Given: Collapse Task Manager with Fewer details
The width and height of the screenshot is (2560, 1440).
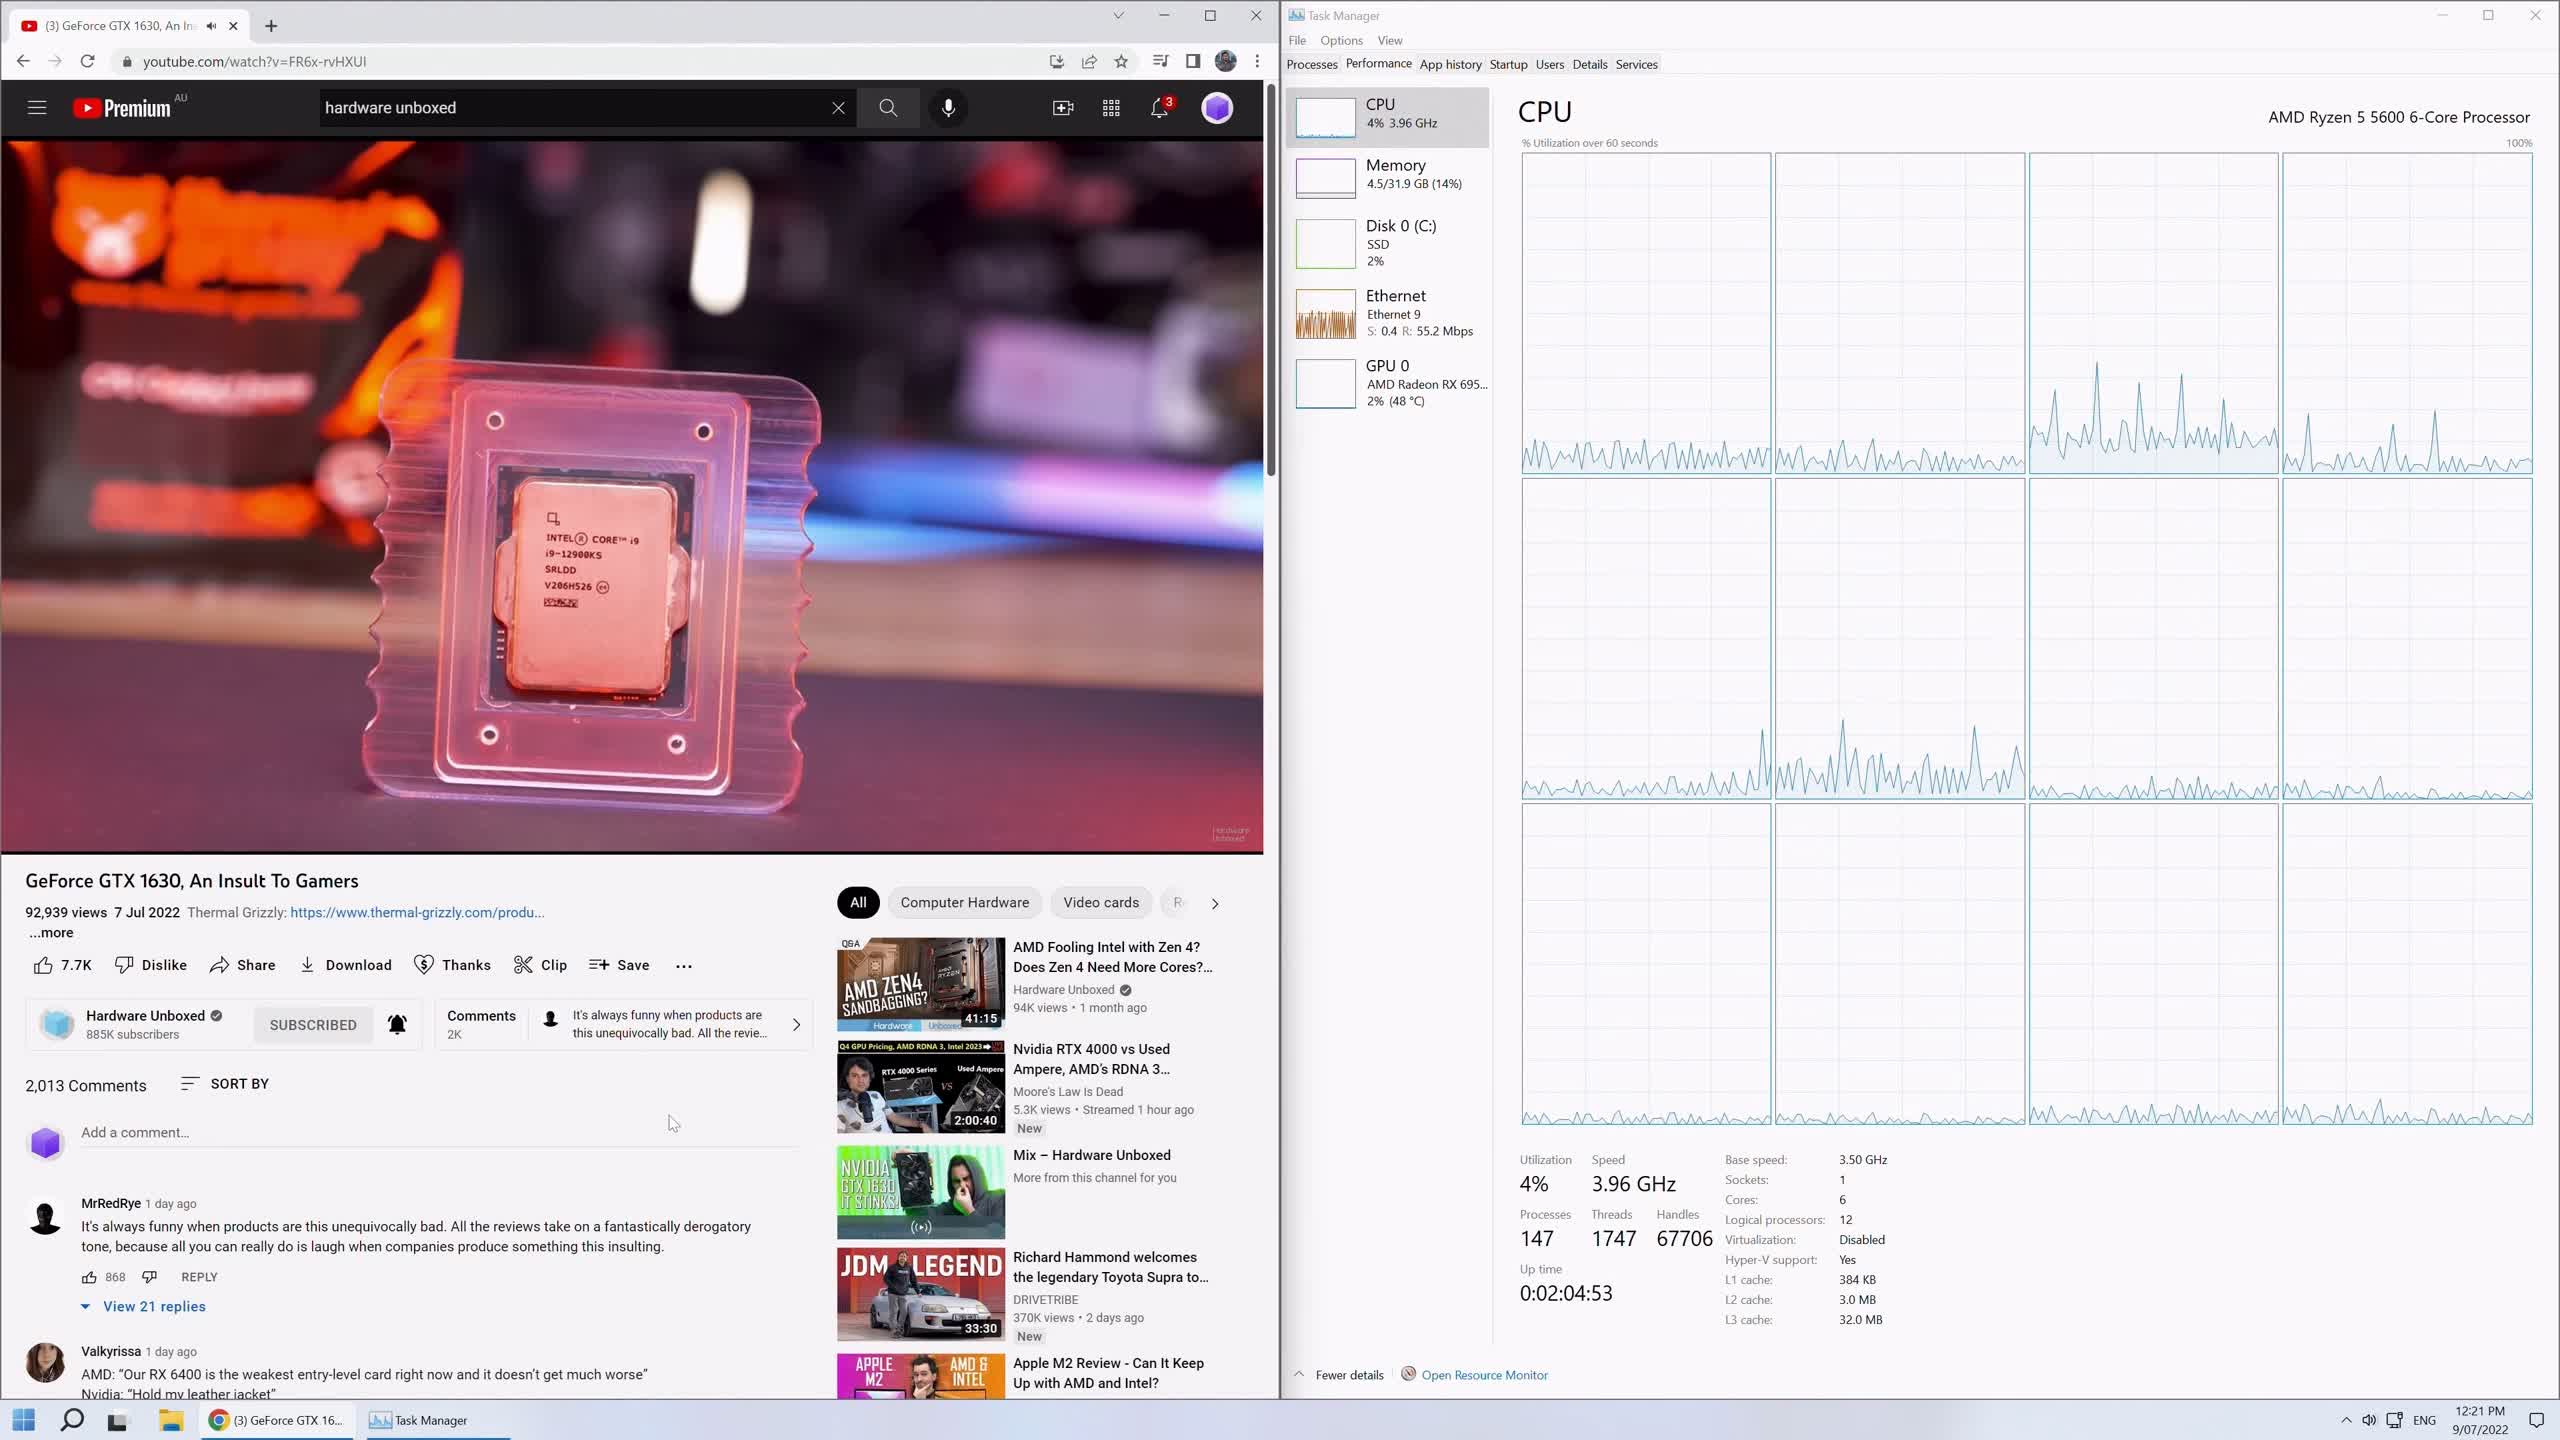Looking at the screenshot, I should click(1348, 1375).
